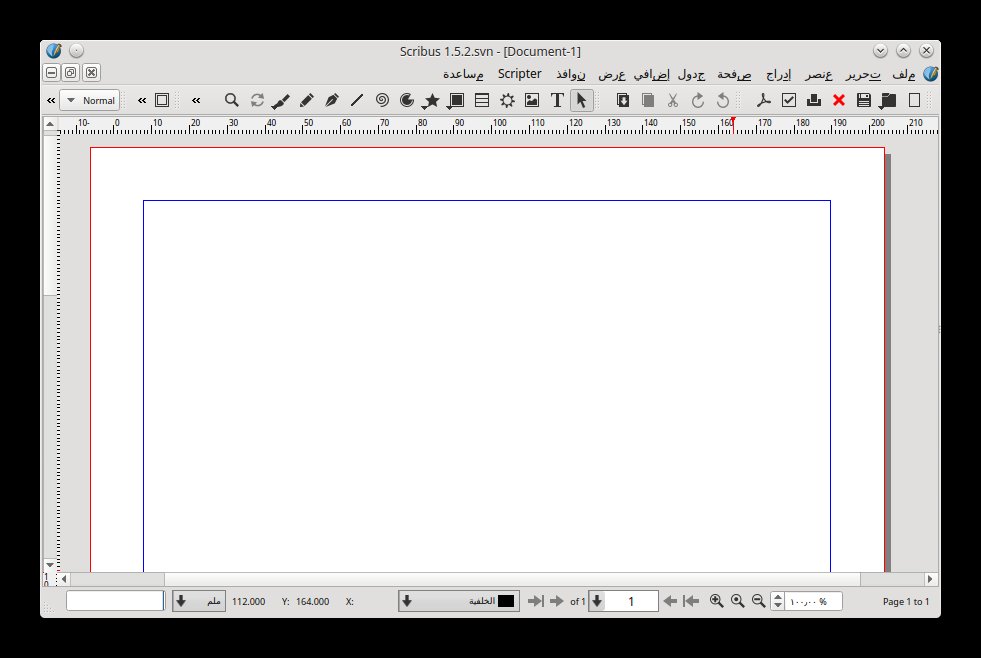Select the Image Frame tool
The height and width of the screenshot is (658, 981).
(532, 100)
